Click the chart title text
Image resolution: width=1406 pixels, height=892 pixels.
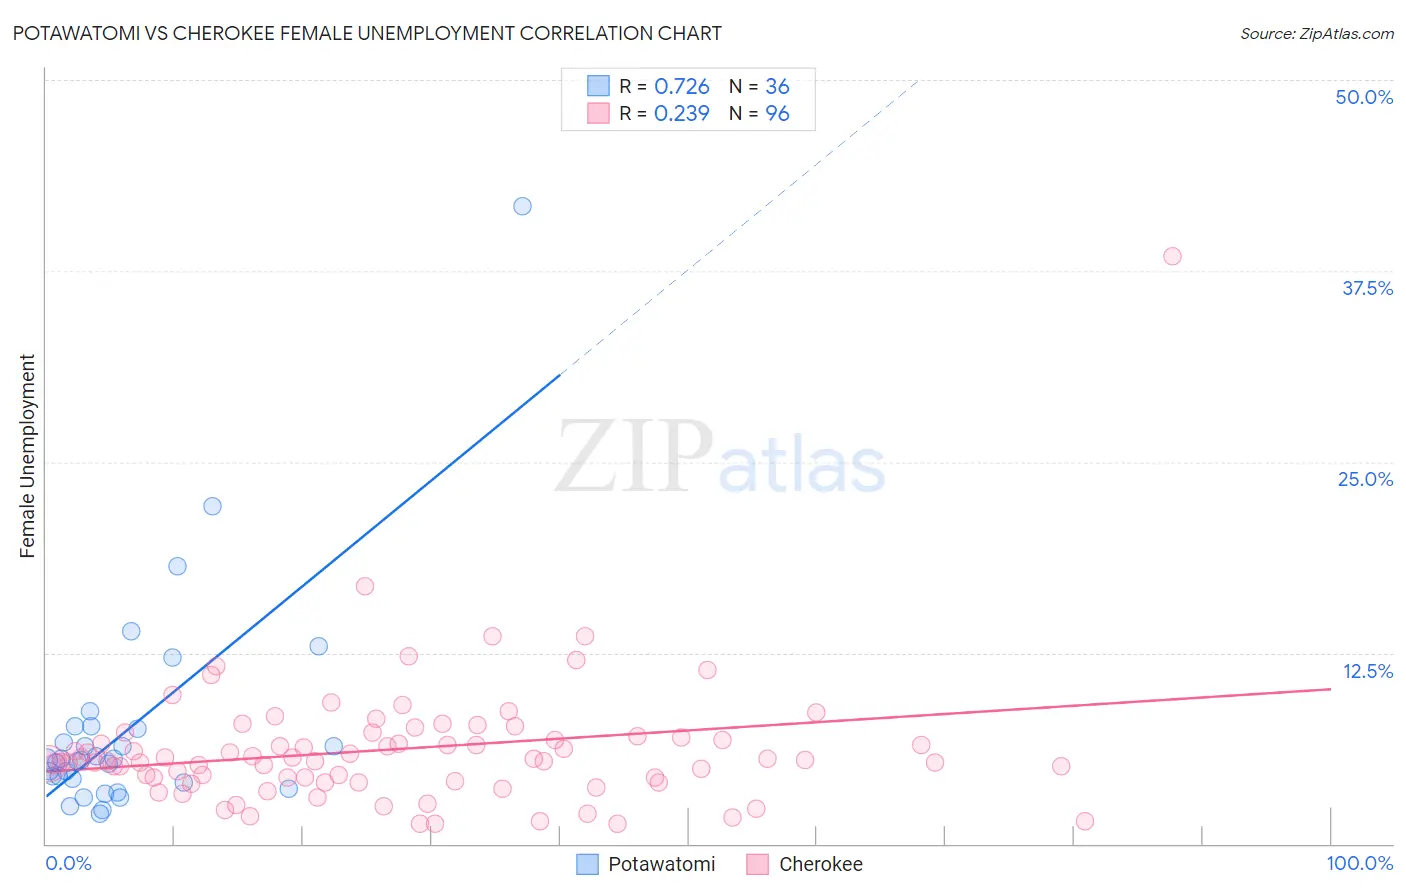pos(367,33)
